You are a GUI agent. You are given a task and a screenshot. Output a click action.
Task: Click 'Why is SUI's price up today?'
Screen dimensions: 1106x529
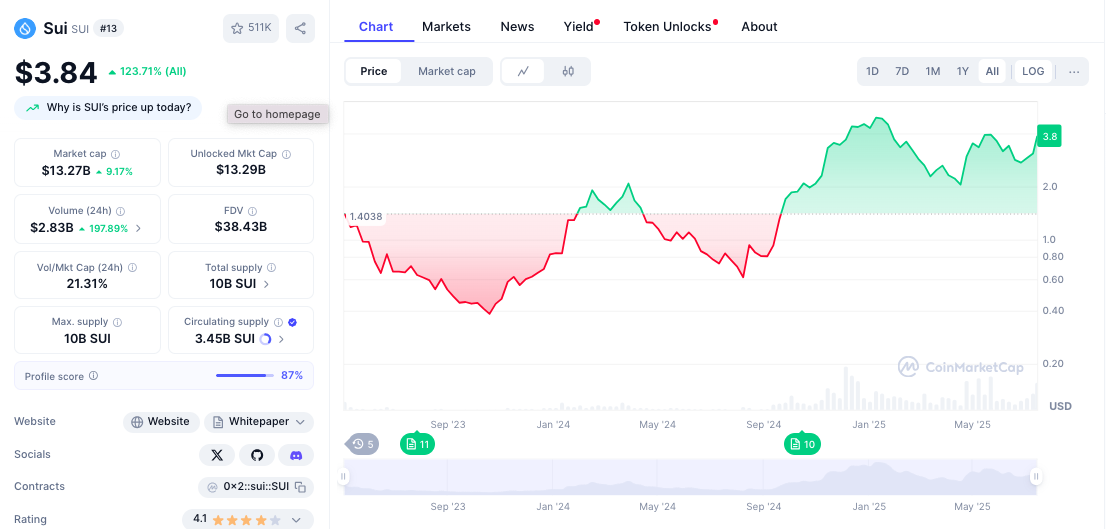pos(108,108)
